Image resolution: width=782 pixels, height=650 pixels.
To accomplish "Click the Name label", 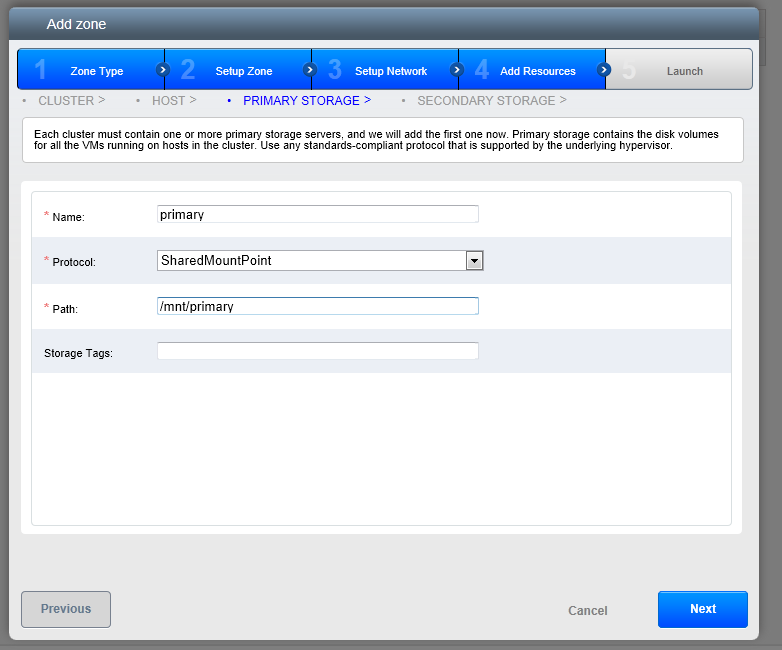I will (68, 217).
